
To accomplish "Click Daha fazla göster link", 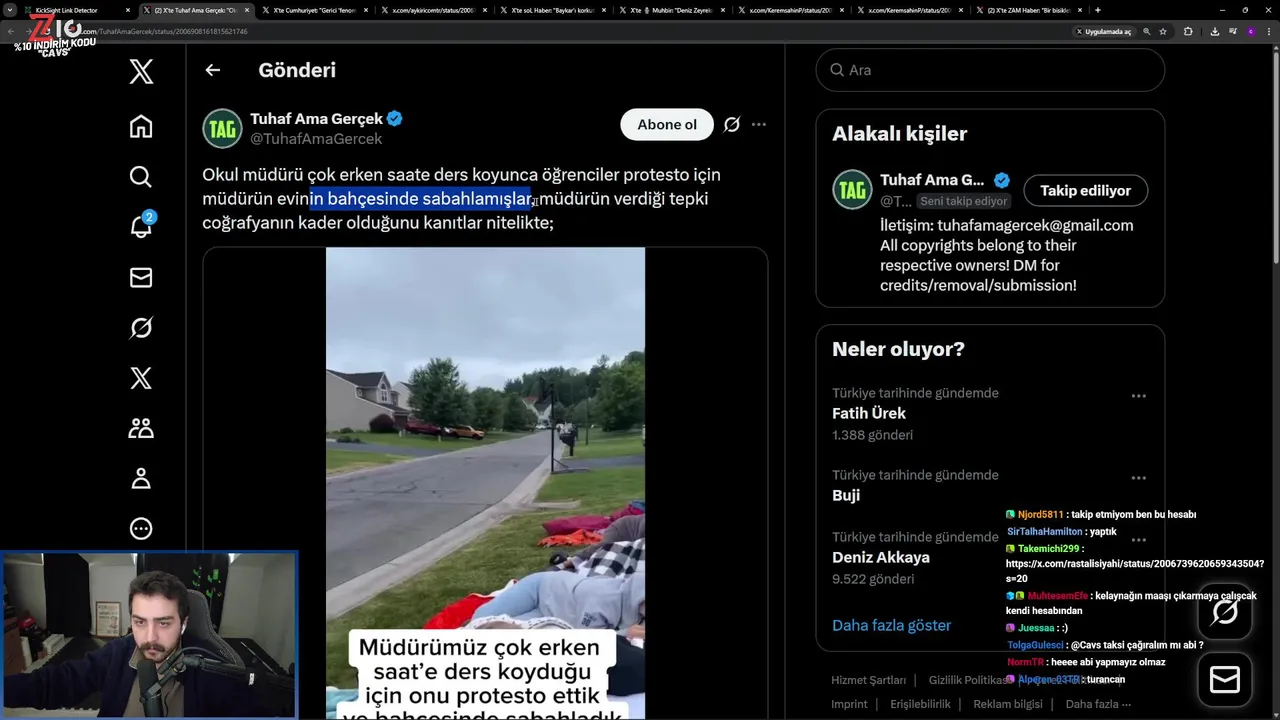I will click(891, 625).
